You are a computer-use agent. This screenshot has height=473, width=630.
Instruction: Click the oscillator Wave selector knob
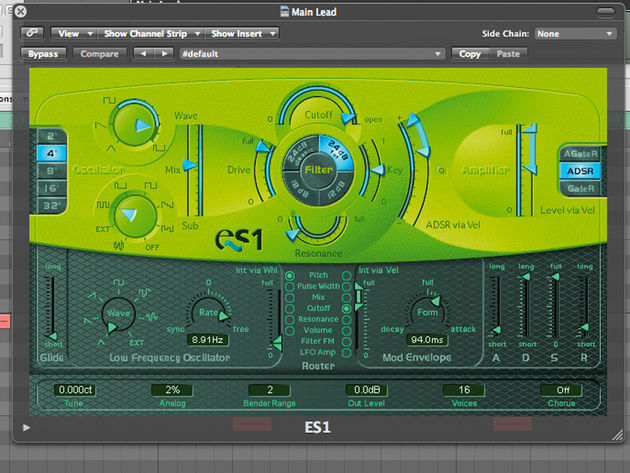(x=135, y=125)
